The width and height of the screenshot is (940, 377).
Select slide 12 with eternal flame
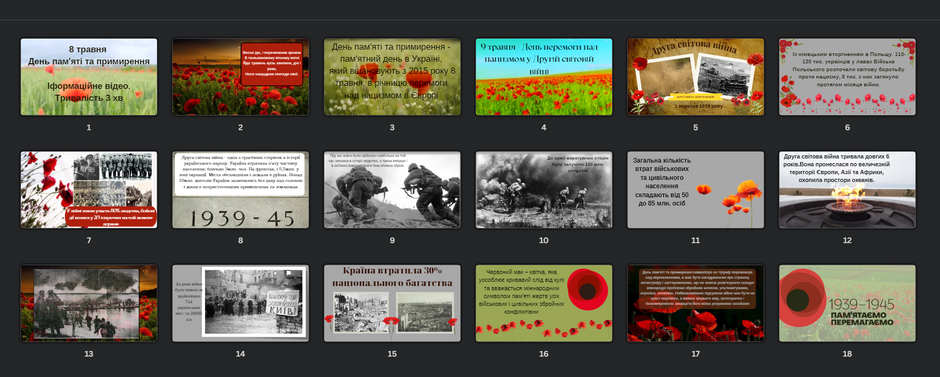(847, 190)
